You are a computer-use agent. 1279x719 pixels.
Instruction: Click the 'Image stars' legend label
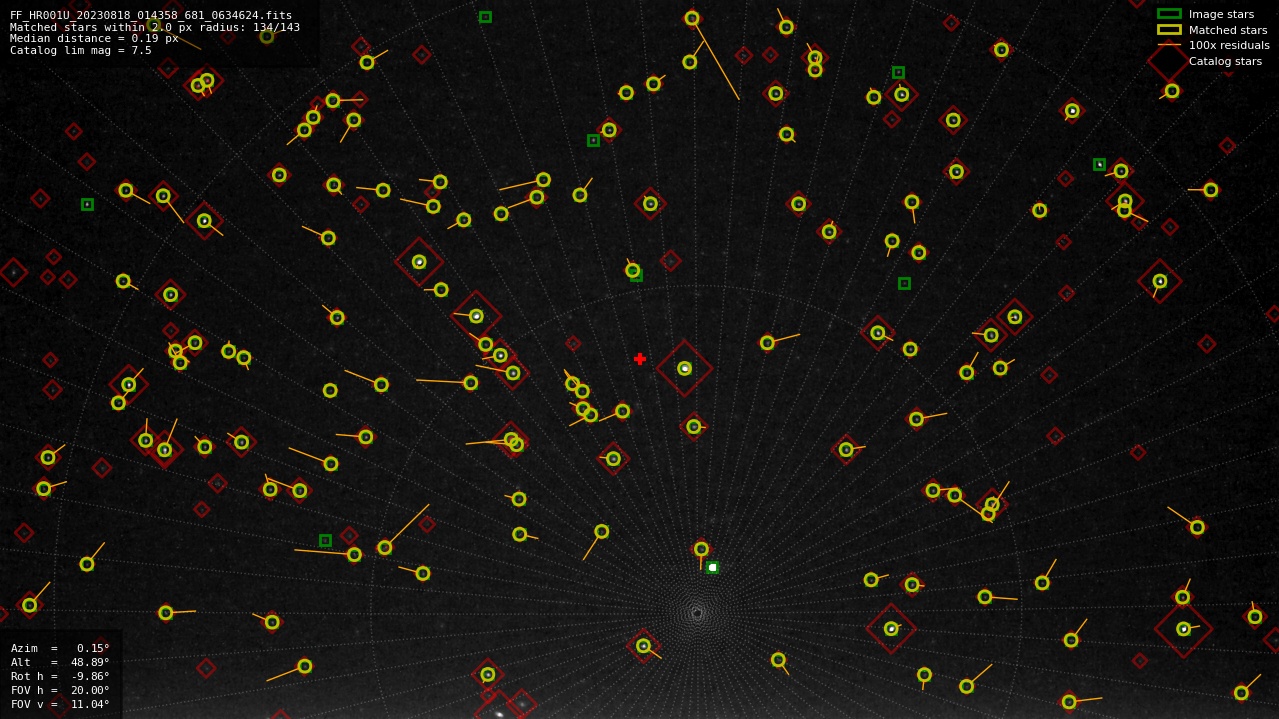1221,14
